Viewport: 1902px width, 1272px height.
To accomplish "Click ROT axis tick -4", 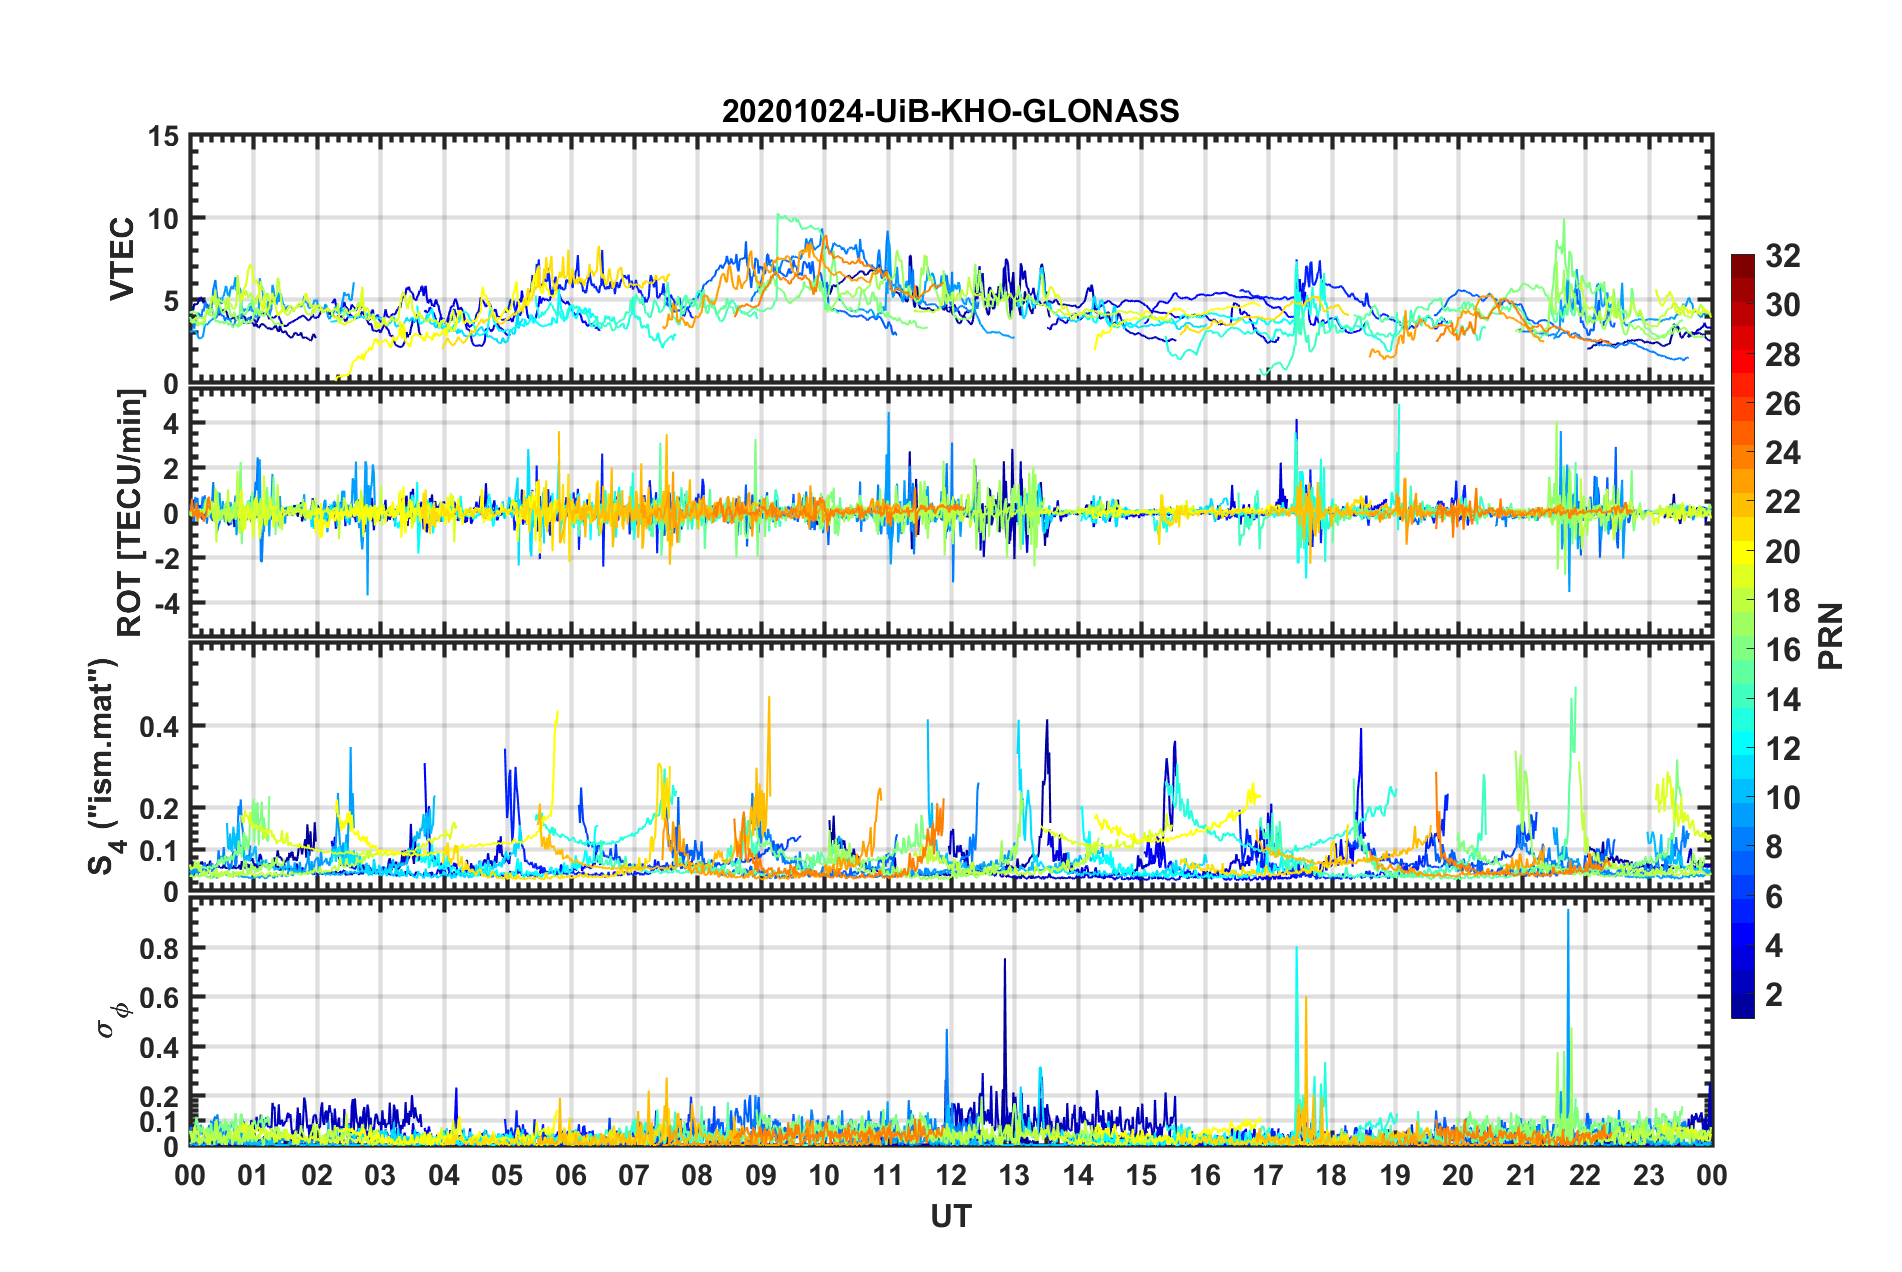I will pyautogui.click(x=166, y=603).
